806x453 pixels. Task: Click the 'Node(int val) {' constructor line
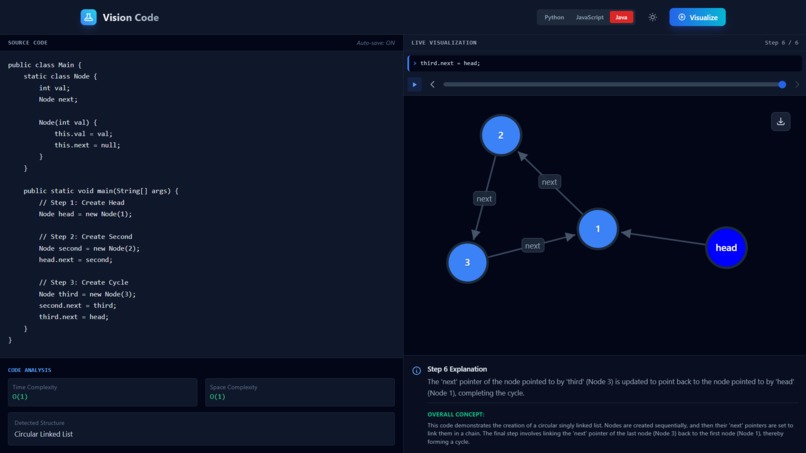(68, 122)
